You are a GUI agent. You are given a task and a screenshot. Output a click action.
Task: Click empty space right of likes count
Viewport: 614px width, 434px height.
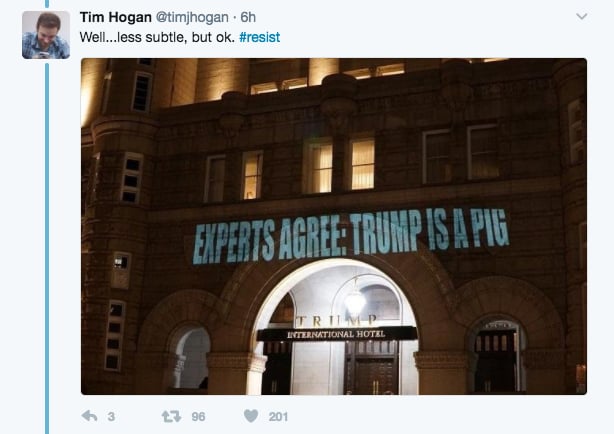pyautogui.click(x=431, y=416)
